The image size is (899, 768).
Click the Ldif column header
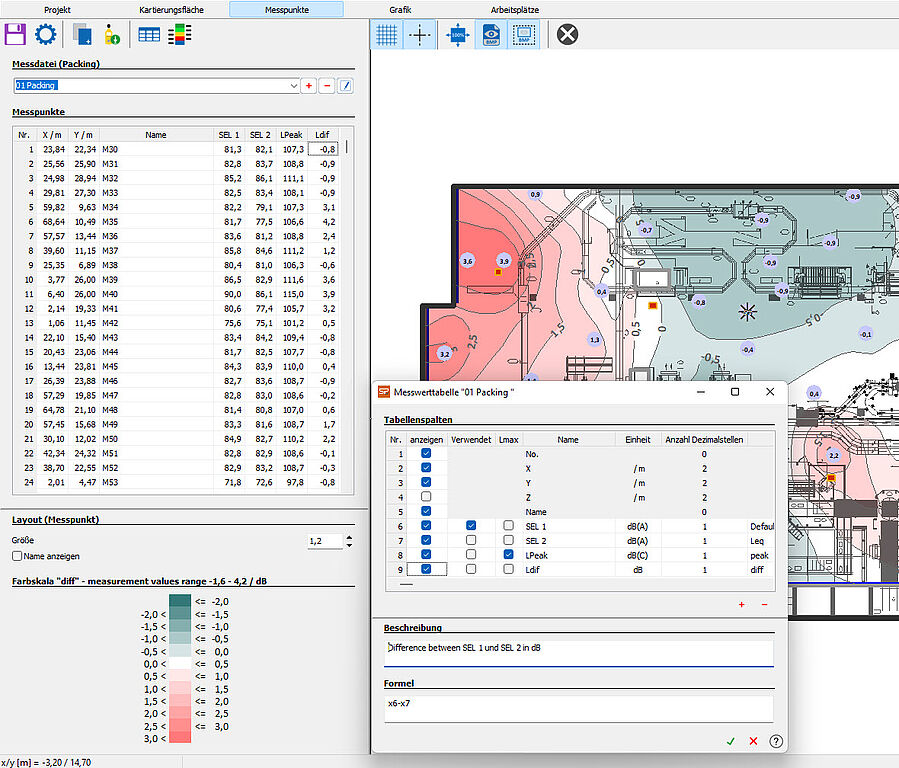321,134
